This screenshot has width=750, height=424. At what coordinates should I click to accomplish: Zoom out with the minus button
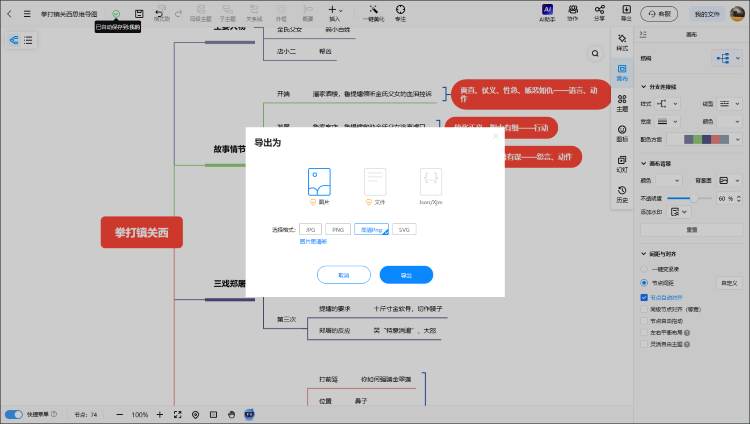click(120, 414)
